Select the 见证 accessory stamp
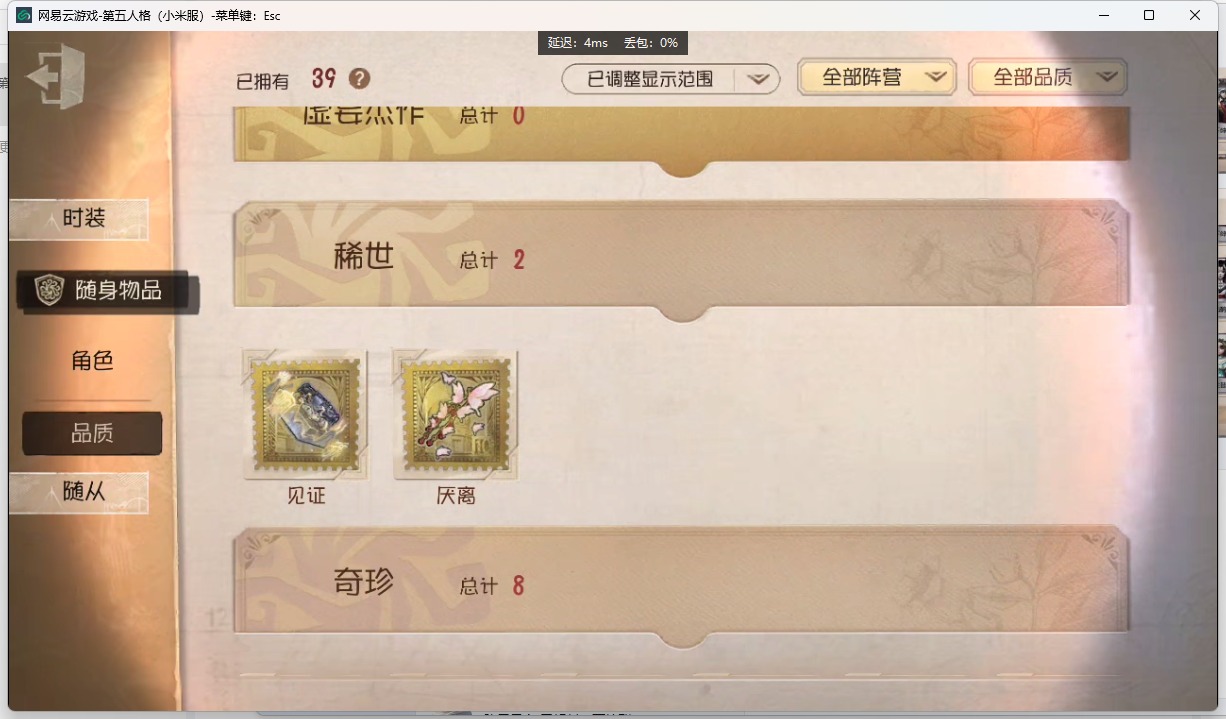 pos(305,414)
